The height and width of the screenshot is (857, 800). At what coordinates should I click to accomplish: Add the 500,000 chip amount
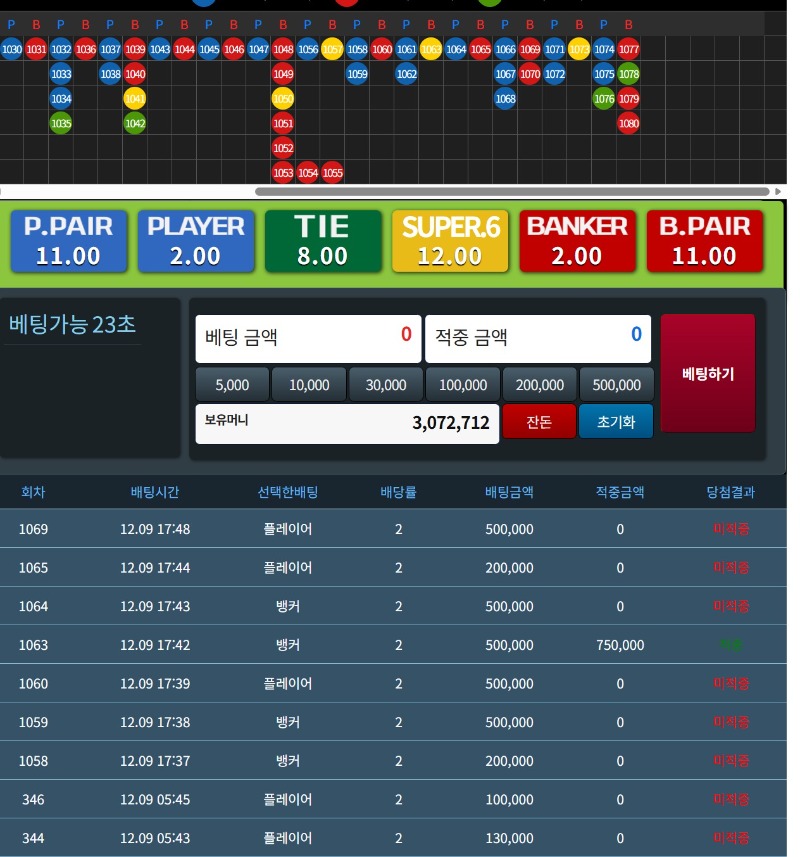coord(616,385)
